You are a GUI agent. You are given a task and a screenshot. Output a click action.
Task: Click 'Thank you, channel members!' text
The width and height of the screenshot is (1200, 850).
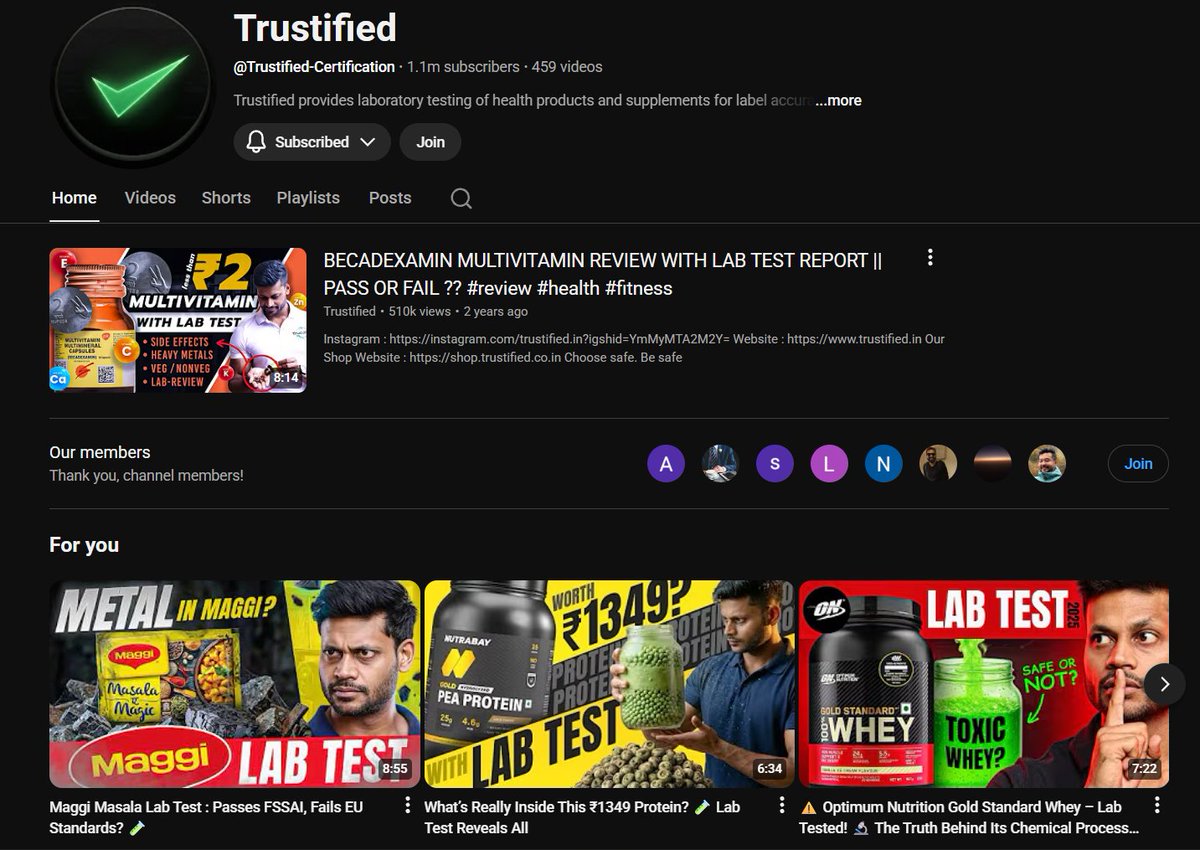pyautogui.click(x=146, y=475)
